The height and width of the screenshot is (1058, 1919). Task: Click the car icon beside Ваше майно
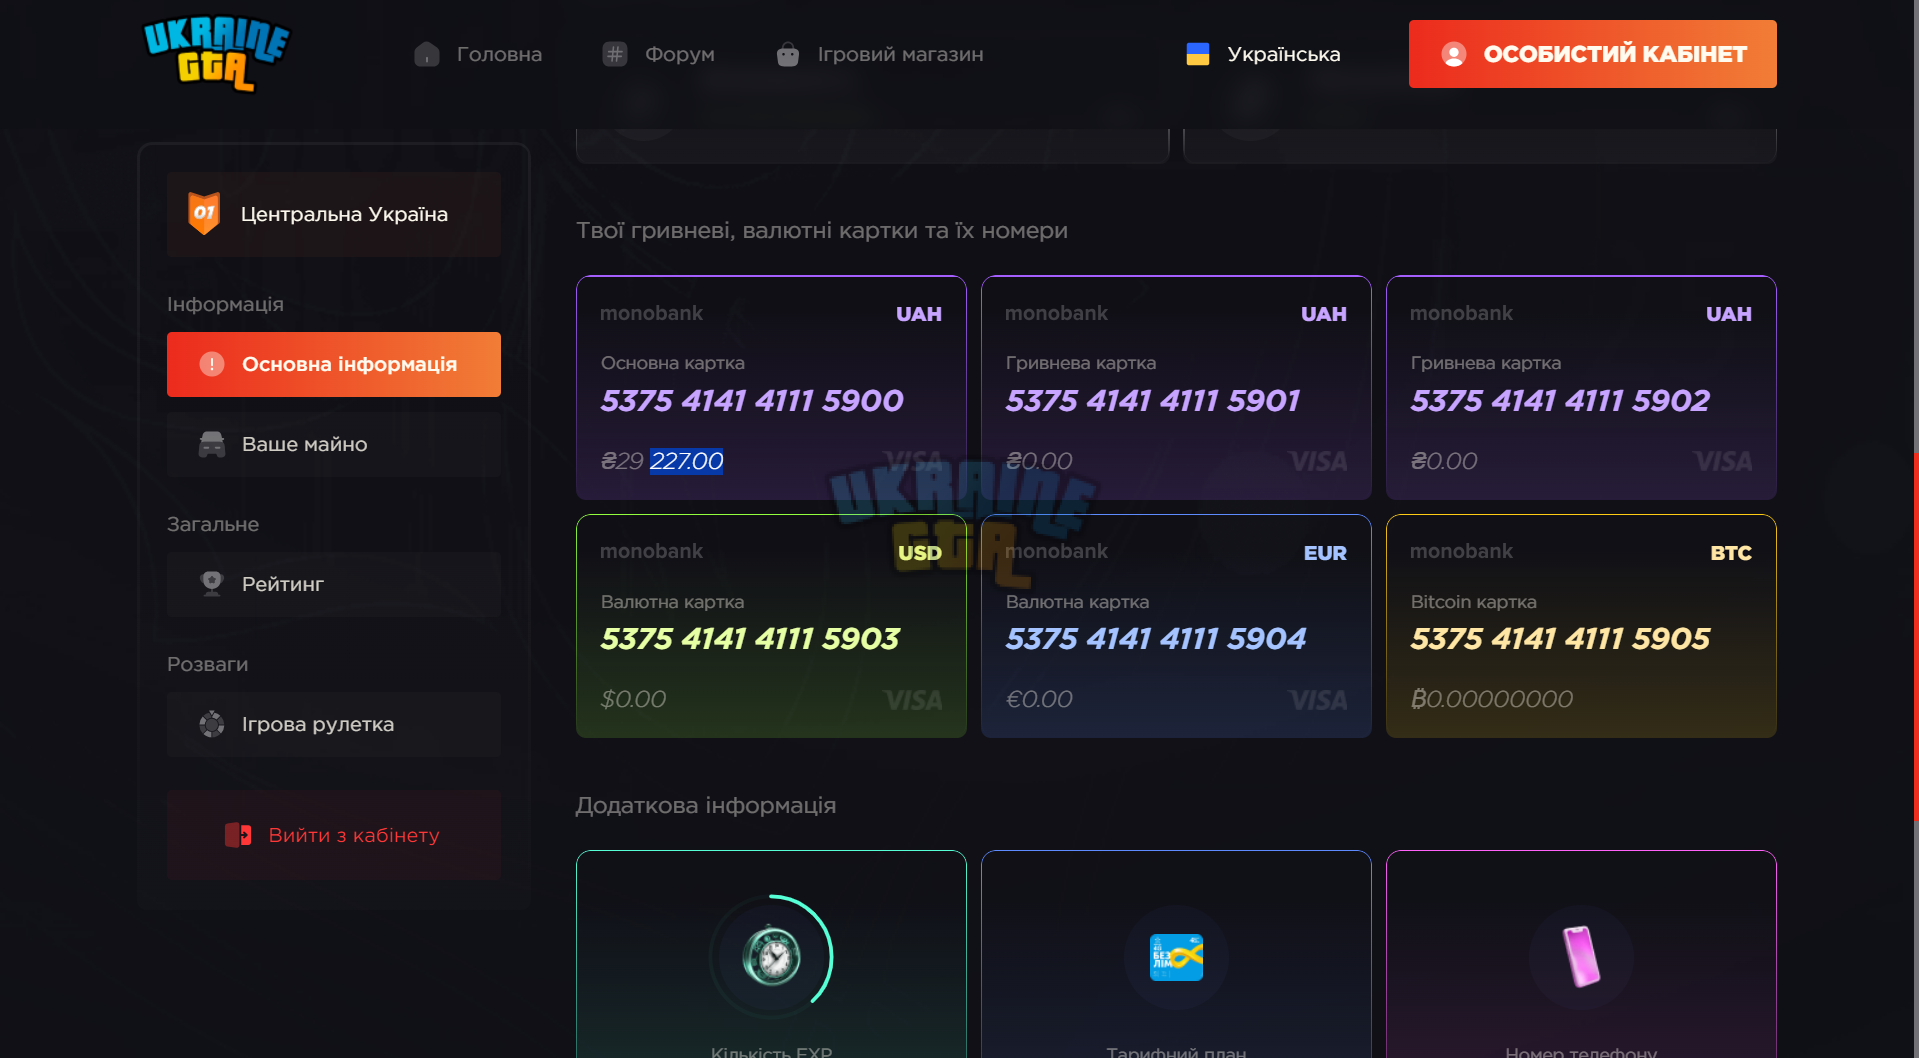click(212, 444)
